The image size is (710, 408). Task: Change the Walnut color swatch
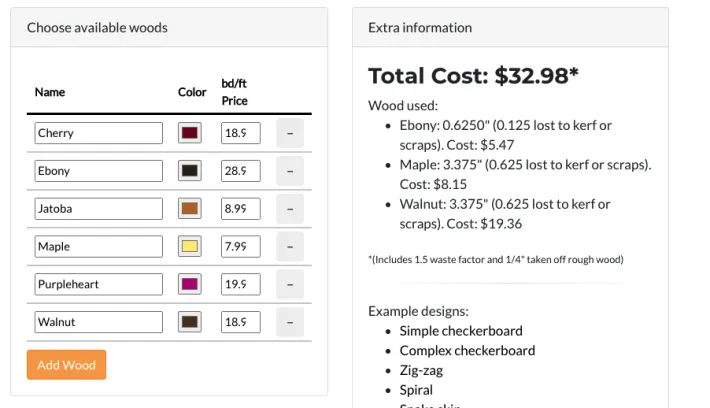point(190,323)
